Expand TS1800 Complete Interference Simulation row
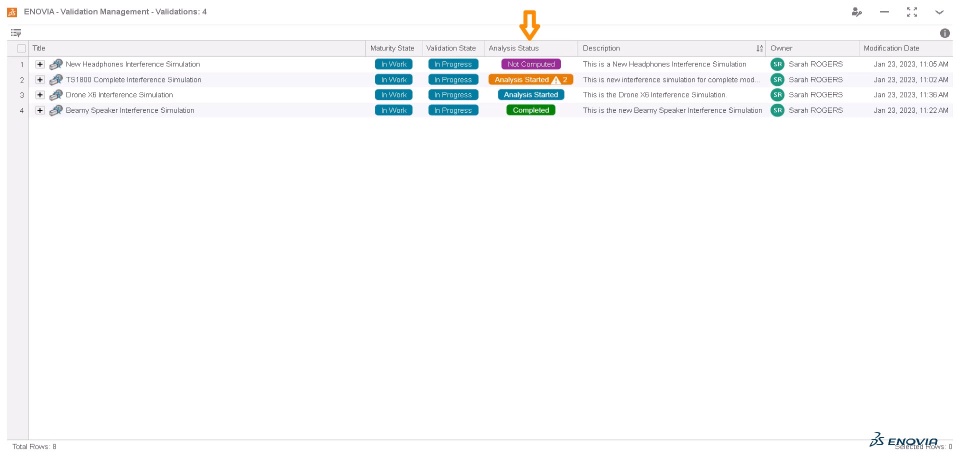Viewport: 960px width, 459px height. pos(40,80)
